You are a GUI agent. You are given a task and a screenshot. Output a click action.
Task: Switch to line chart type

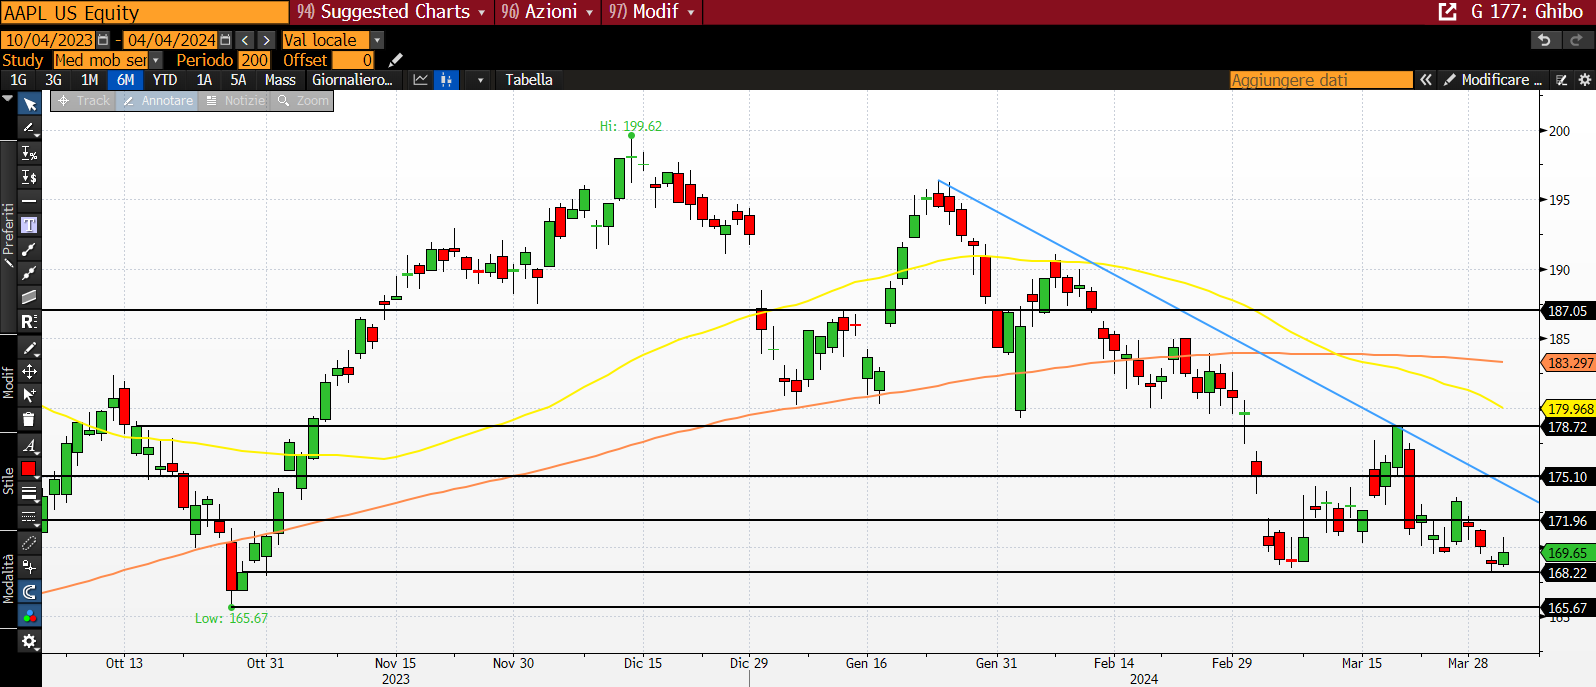pos(421,80)
